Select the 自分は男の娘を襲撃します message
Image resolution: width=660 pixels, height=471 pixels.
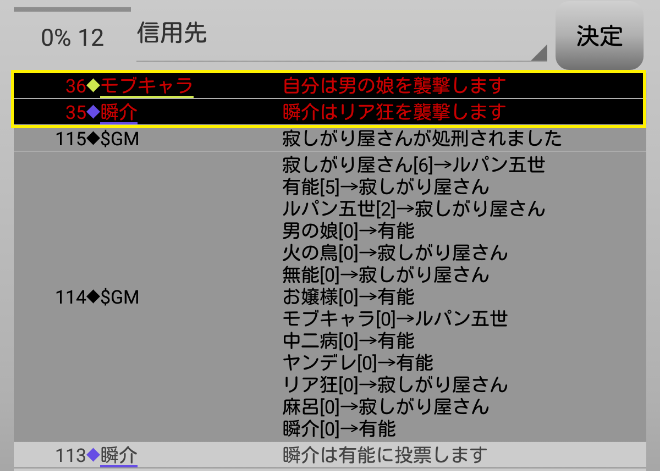[394, 86]
